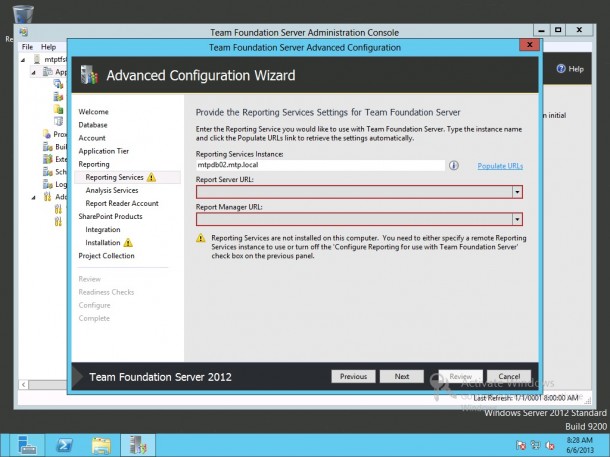
Task: Click the wizard server icon in header
Action: 89,75
